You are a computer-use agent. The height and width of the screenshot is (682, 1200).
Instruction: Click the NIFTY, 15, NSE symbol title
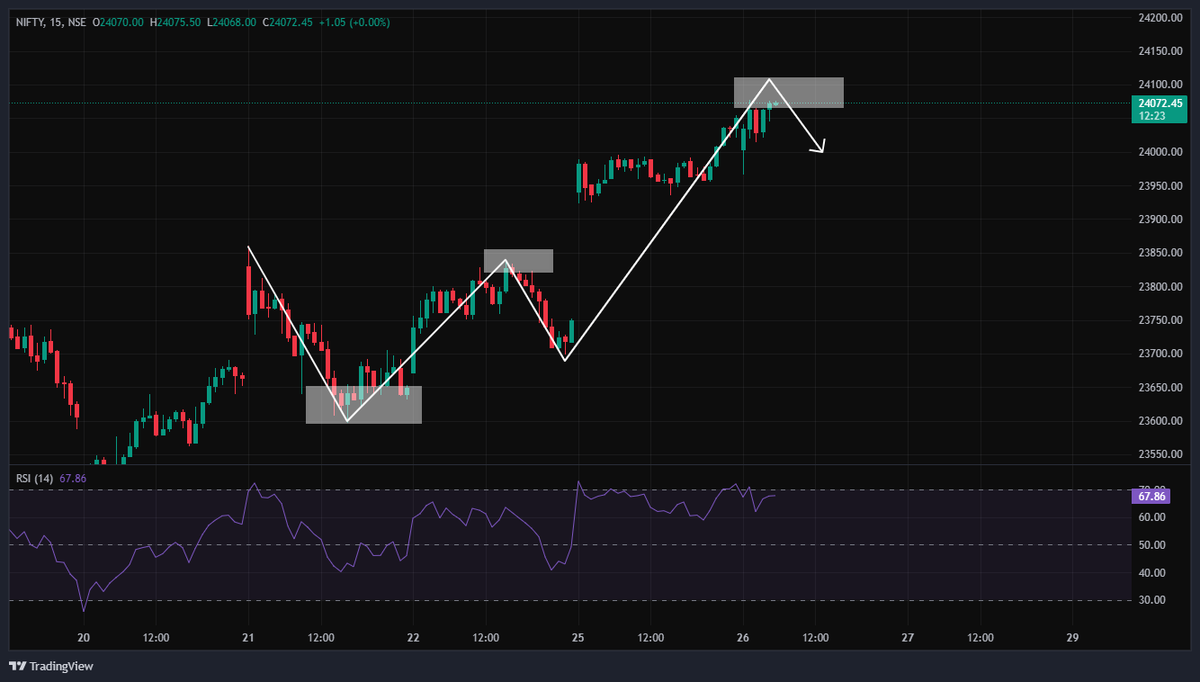point(51,21)
